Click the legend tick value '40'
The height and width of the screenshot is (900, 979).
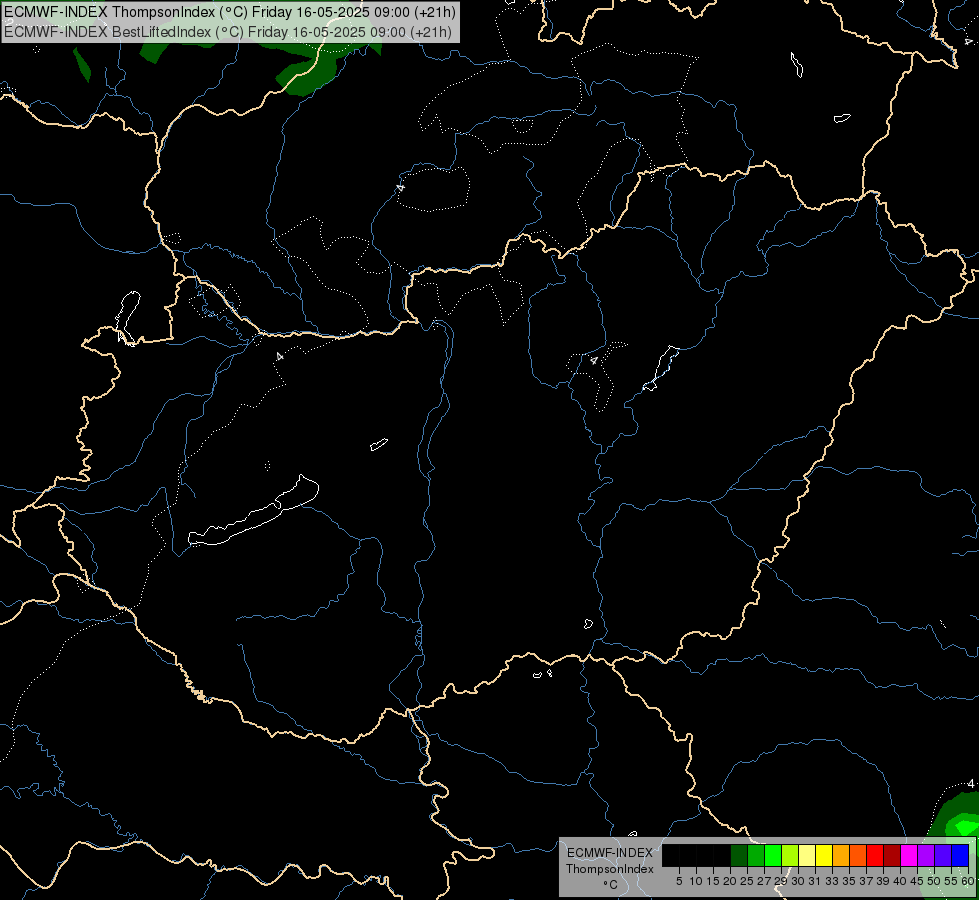click(x=900, y=881)
